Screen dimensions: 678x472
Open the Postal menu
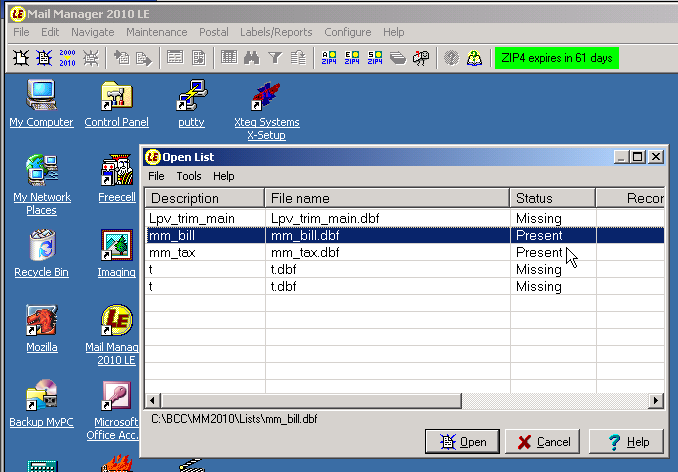coord(214,32)
